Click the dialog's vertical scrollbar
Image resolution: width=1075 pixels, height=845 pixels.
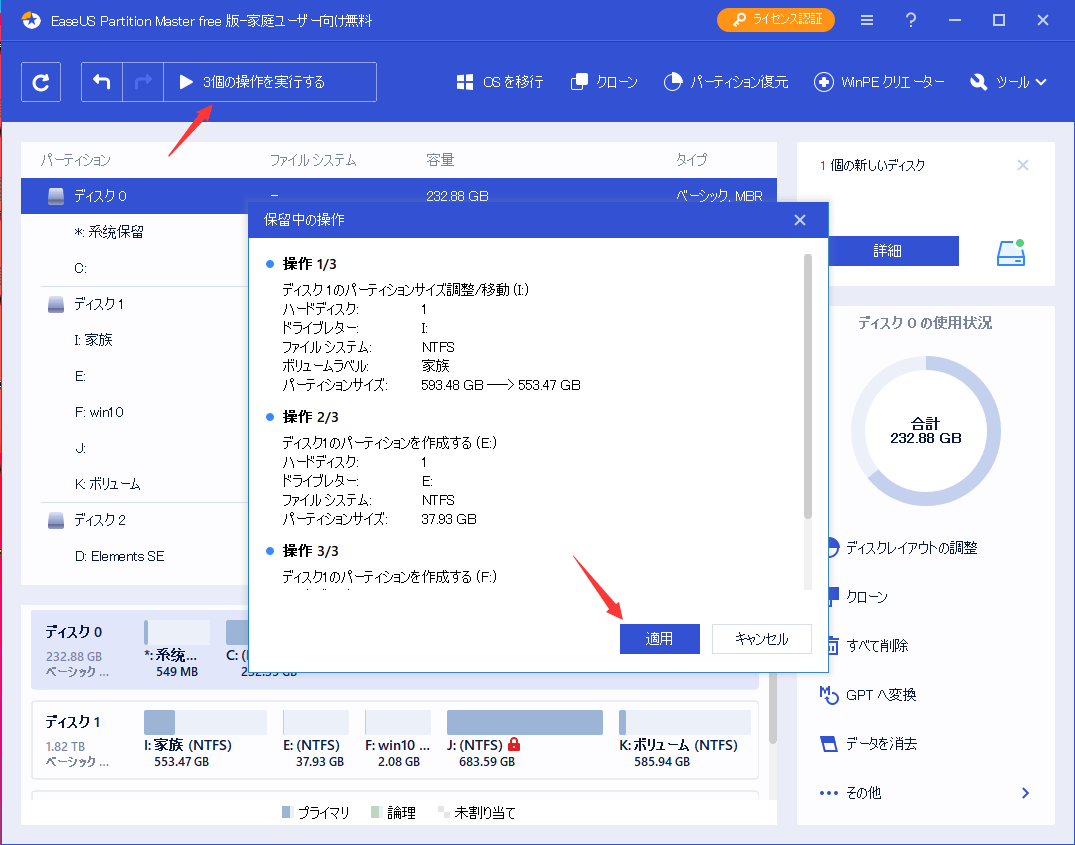tap(808, 386)
